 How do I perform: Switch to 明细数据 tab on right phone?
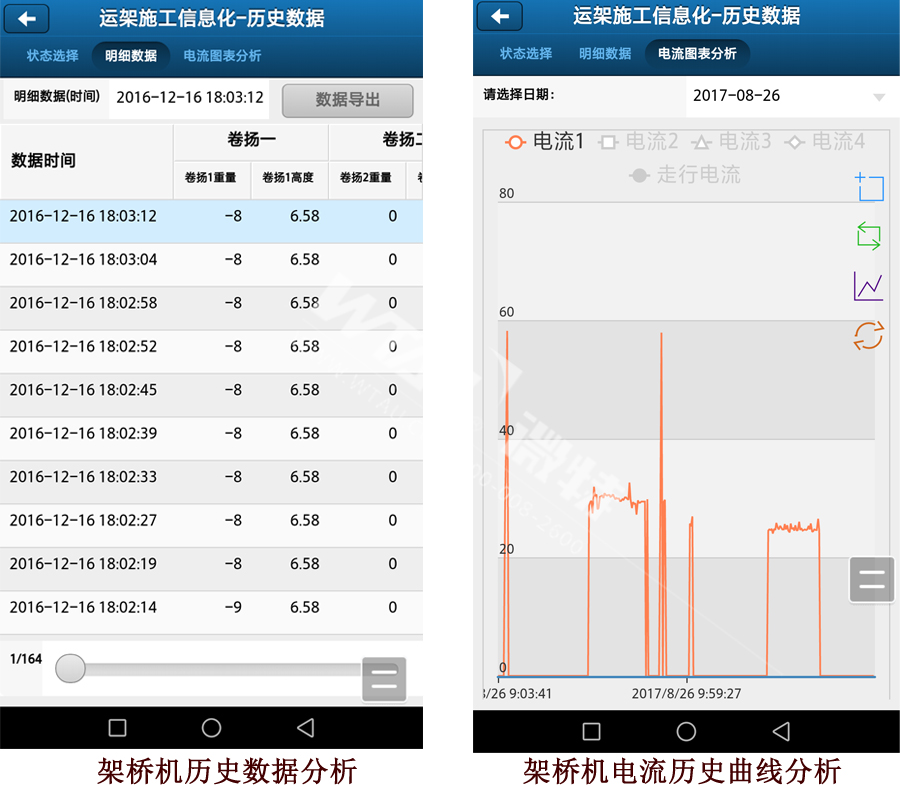point(605,54)
